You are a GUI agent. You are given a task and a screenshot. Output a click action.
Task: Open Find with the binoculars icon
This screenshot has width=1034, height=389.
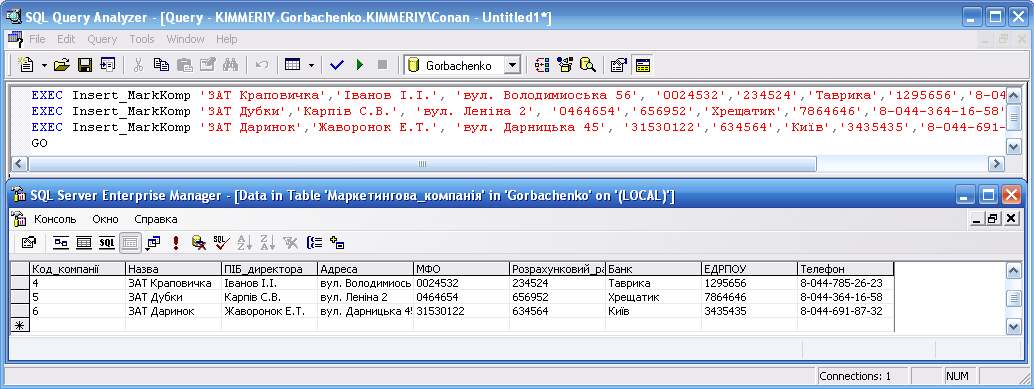[x=230, y=65]
